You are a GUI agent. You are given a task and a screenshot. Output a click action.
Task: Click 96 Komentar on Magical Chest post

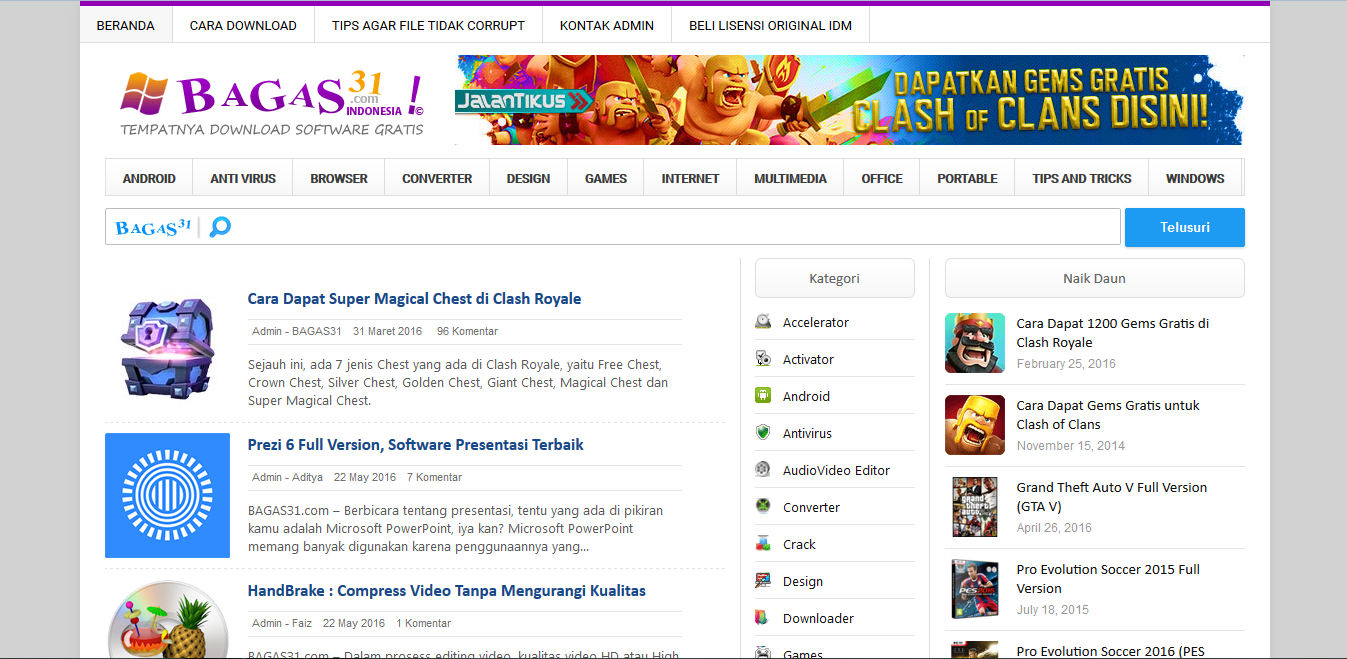pos(467,331)
